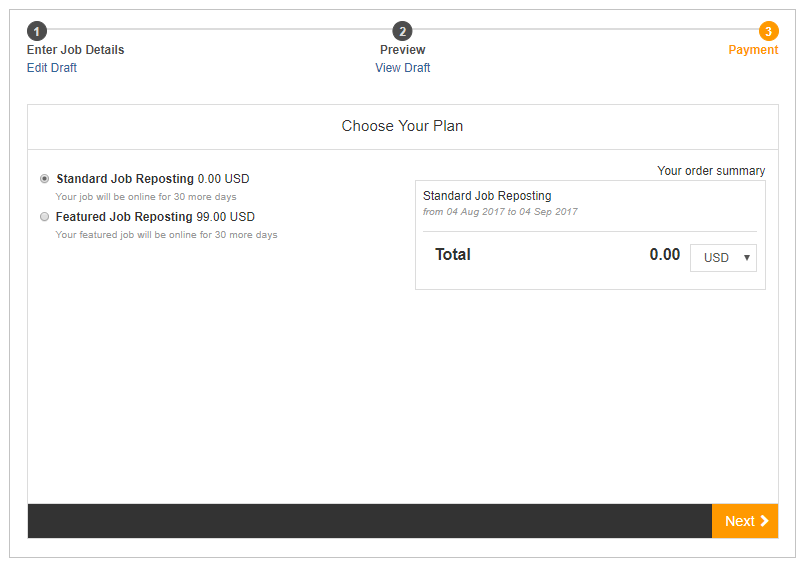This screenshot has width=805, height=567.
Task: Open the USD currency dropdown
Action: [723, 258]
